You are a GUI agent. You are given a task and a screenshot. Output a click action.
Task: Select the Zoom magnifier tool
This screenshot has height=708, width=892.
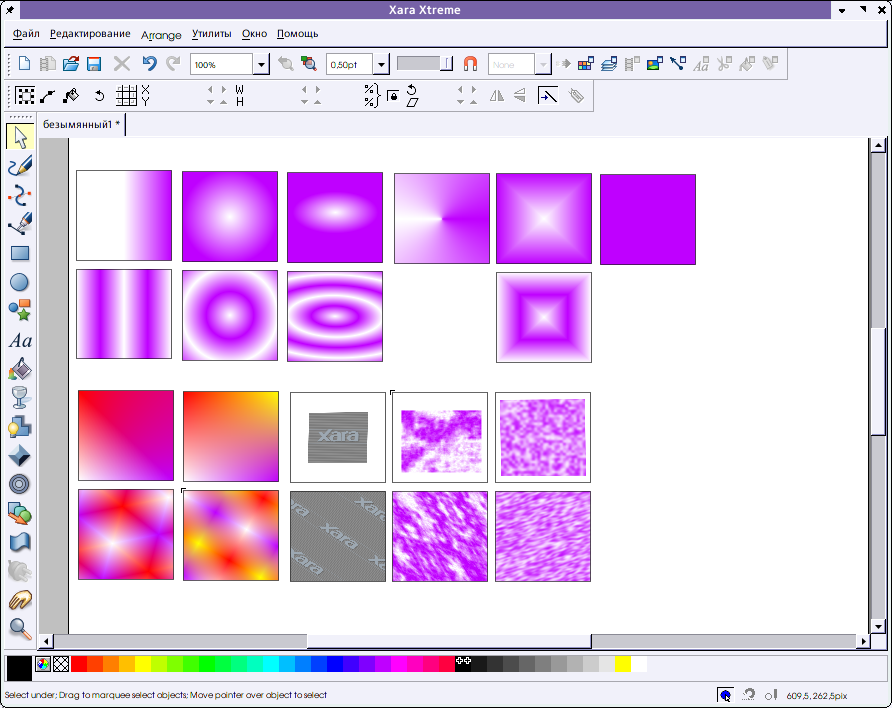click(x=20, y=628)
